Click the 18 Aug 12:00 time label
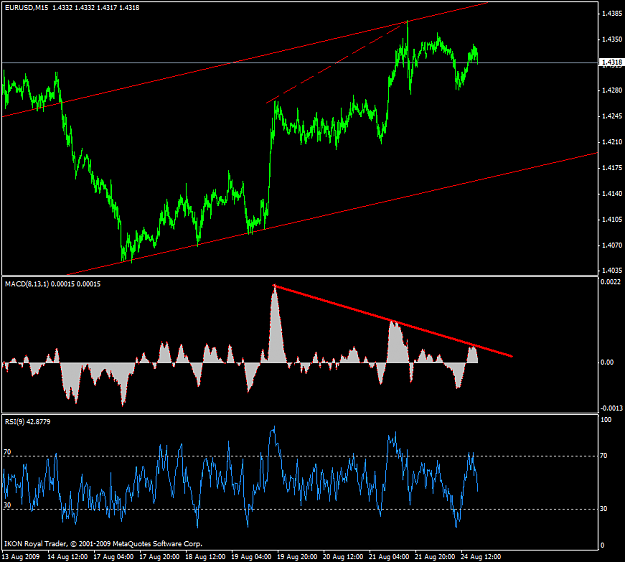This screenshot has height=562, width=625. point(205,556)
